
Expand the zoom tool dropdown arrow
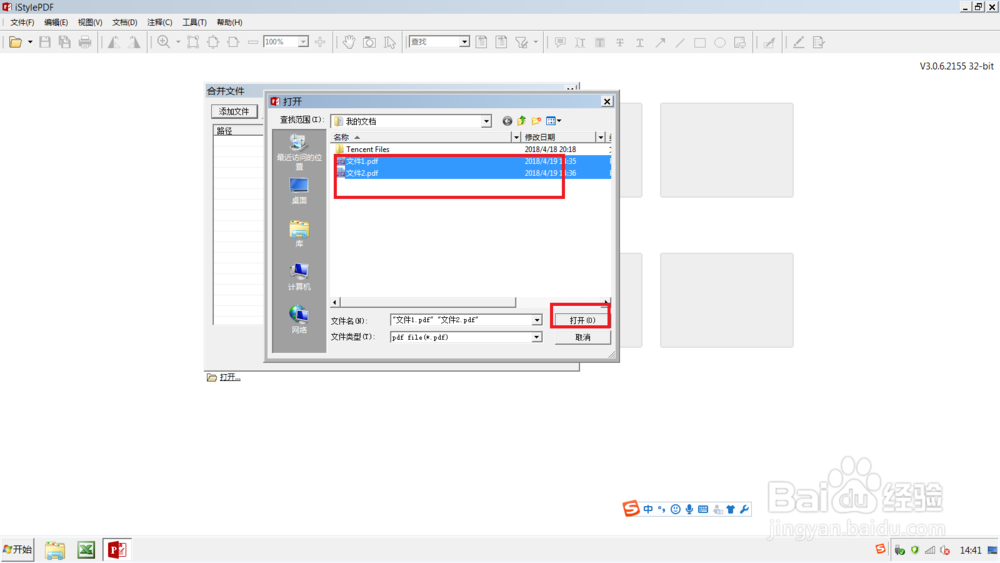pyautogui.click(x=178, y=43)
